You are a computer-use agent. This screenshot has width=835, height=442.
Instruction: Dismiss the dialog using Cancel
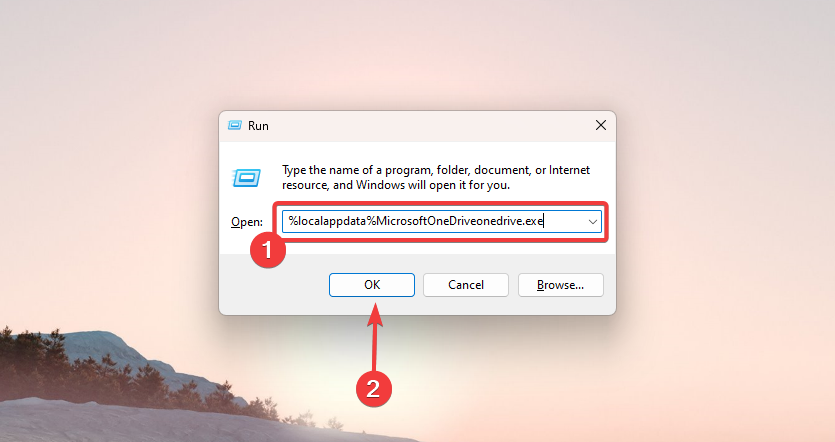[x=466, y=285]
